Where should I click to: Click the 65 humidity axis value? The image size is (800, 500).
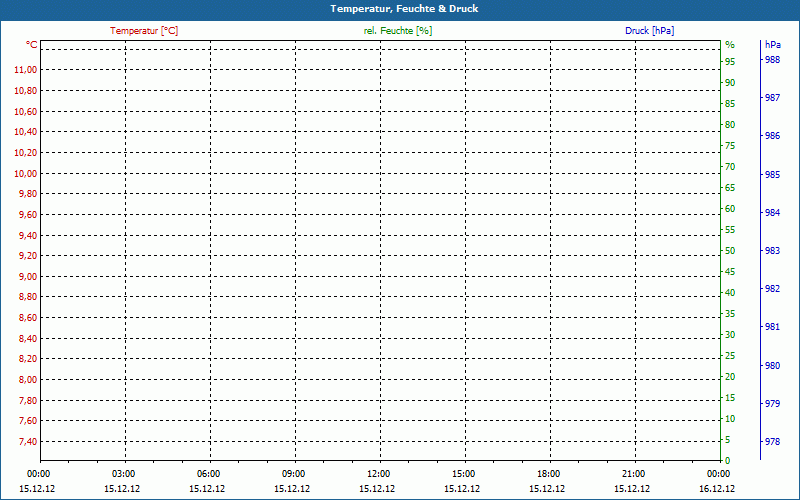coord(730,188)
